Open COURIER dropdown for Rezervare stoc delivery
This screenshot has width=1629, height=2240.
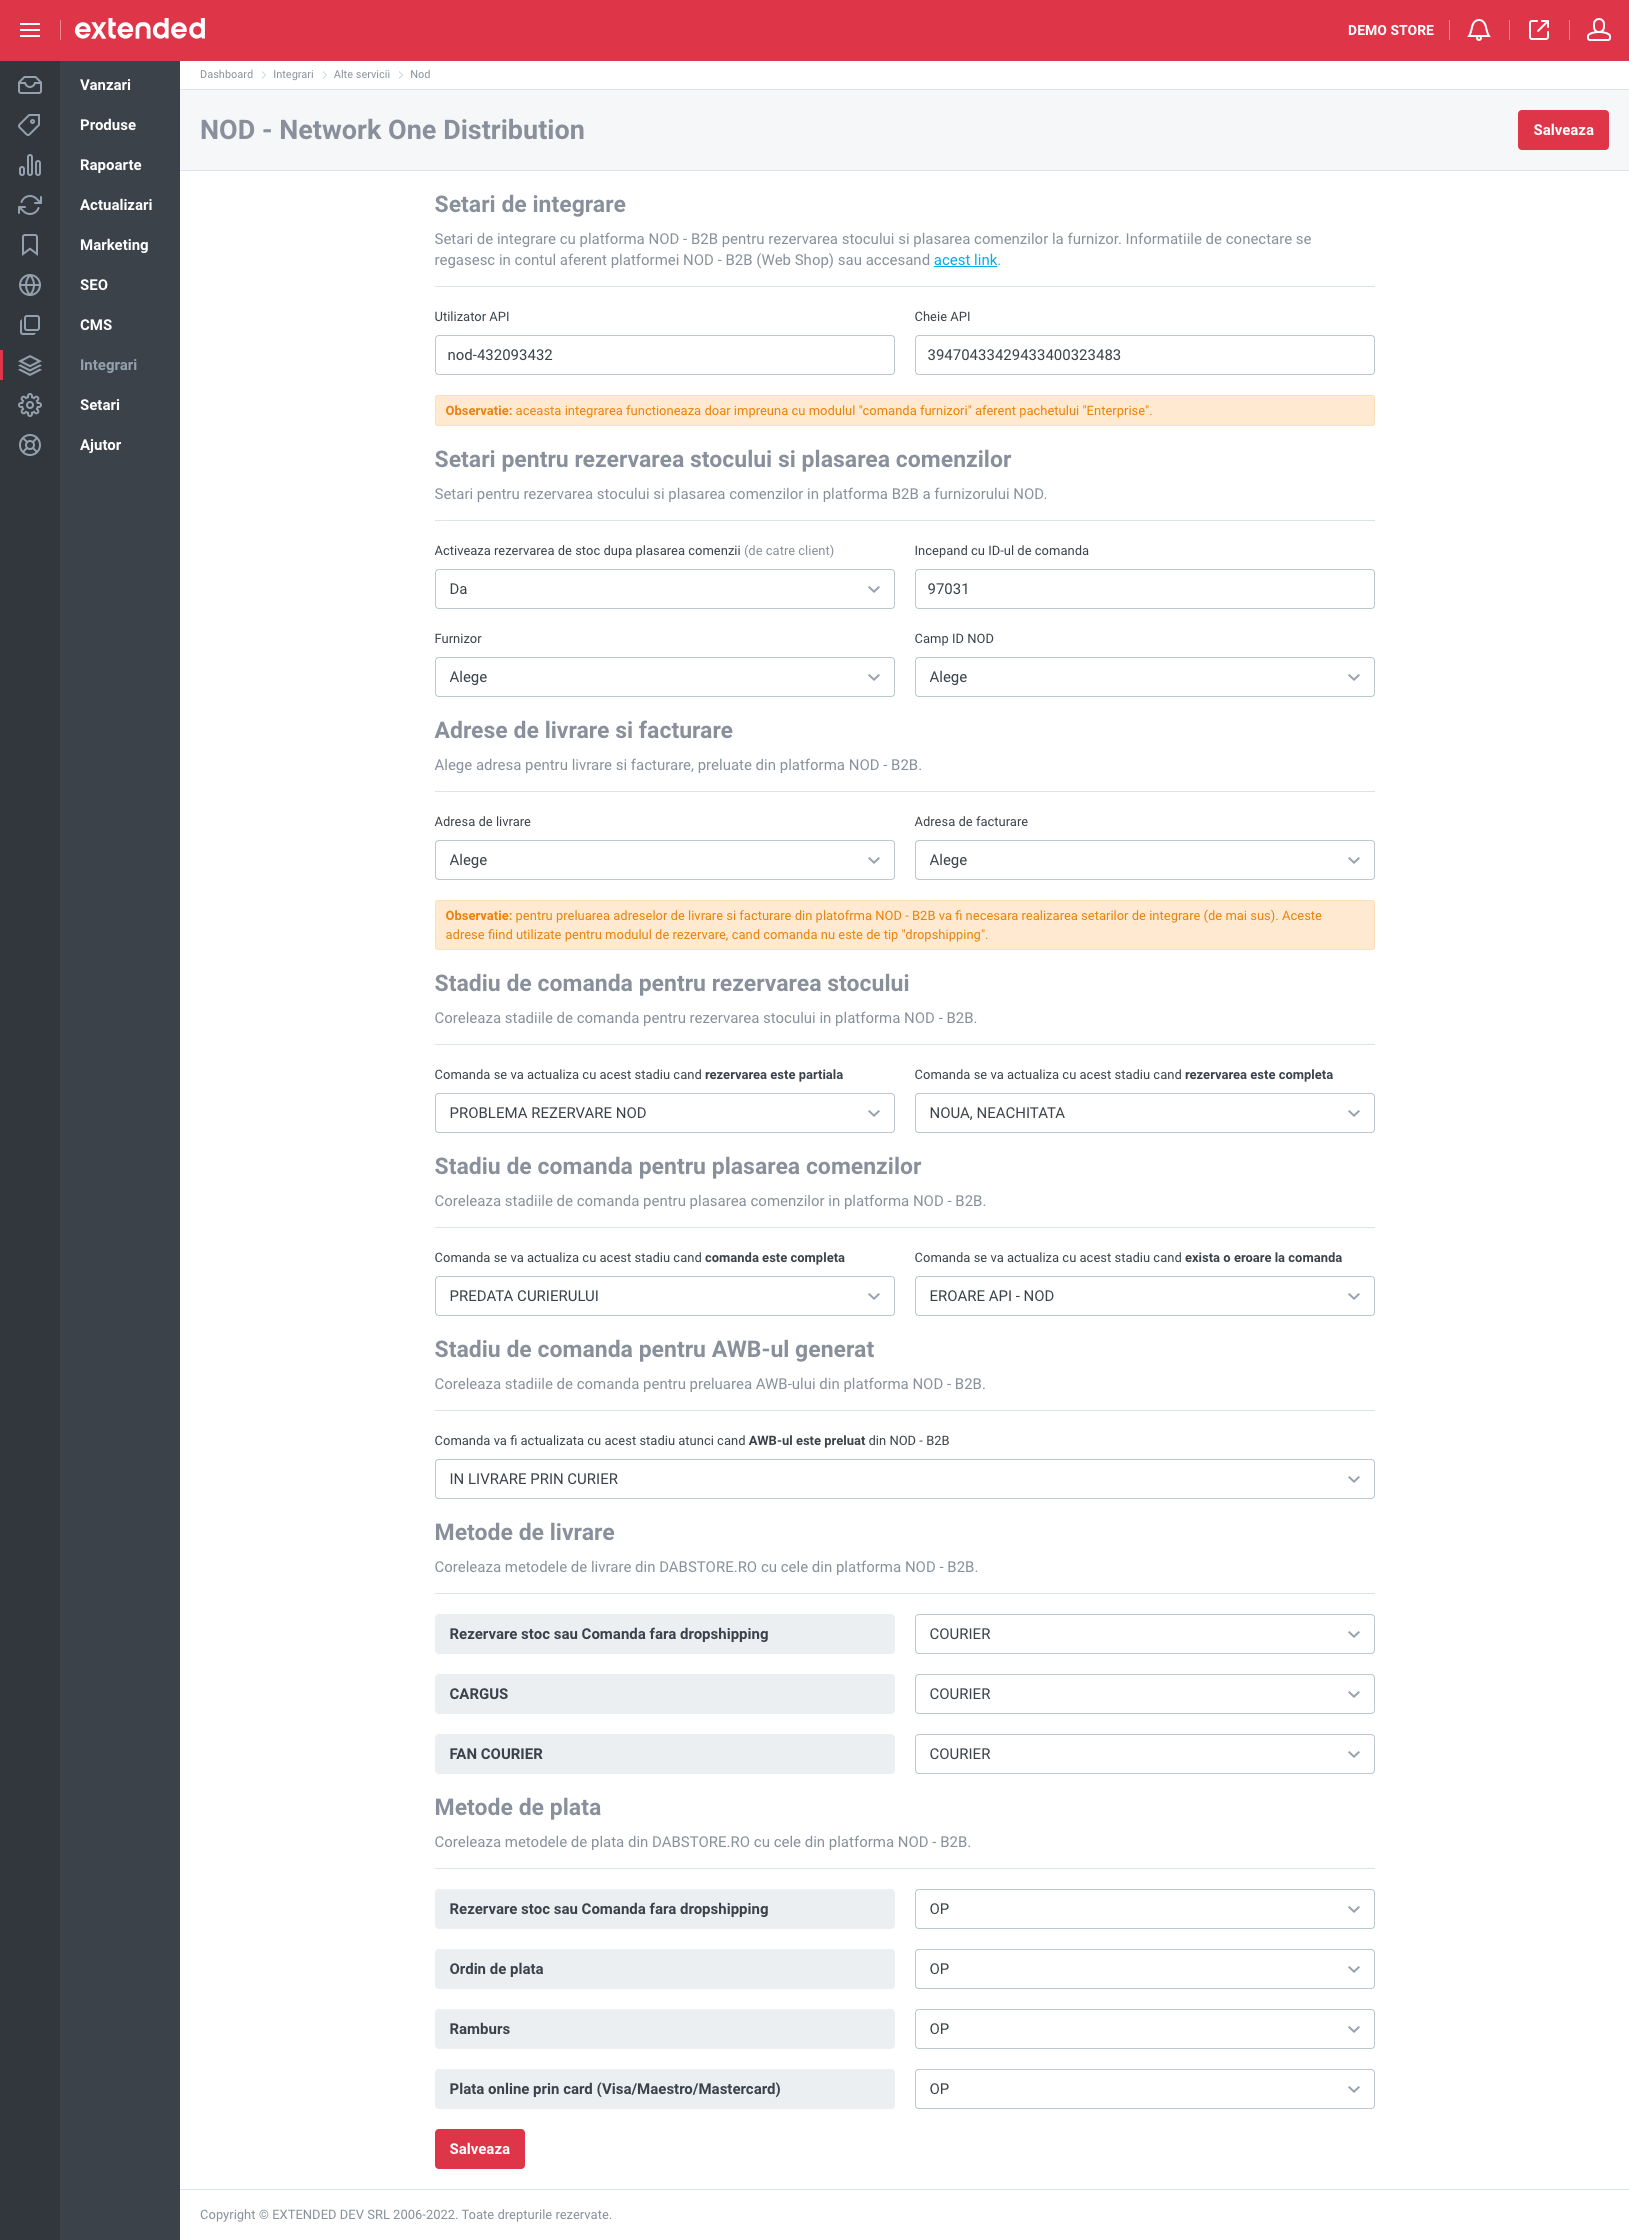(1144, 1634)
